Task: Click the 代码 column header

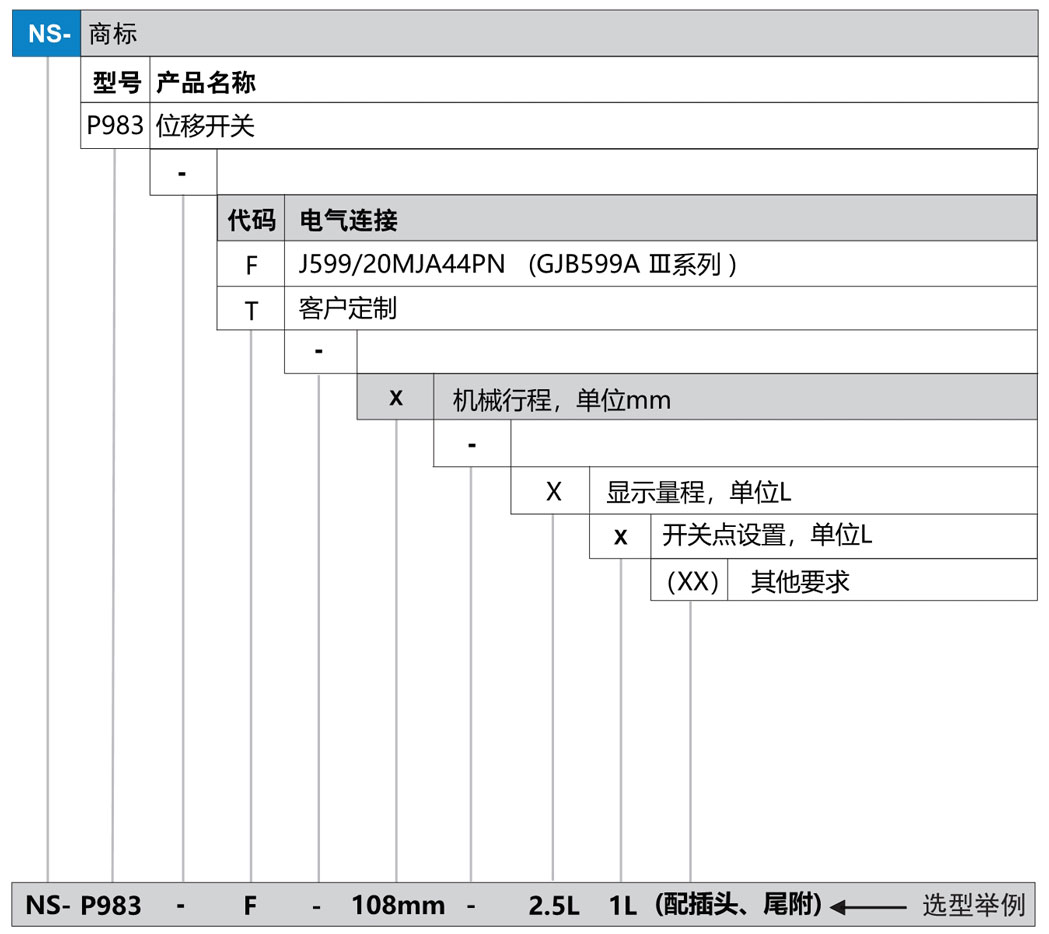Action: tap(251, 219)
